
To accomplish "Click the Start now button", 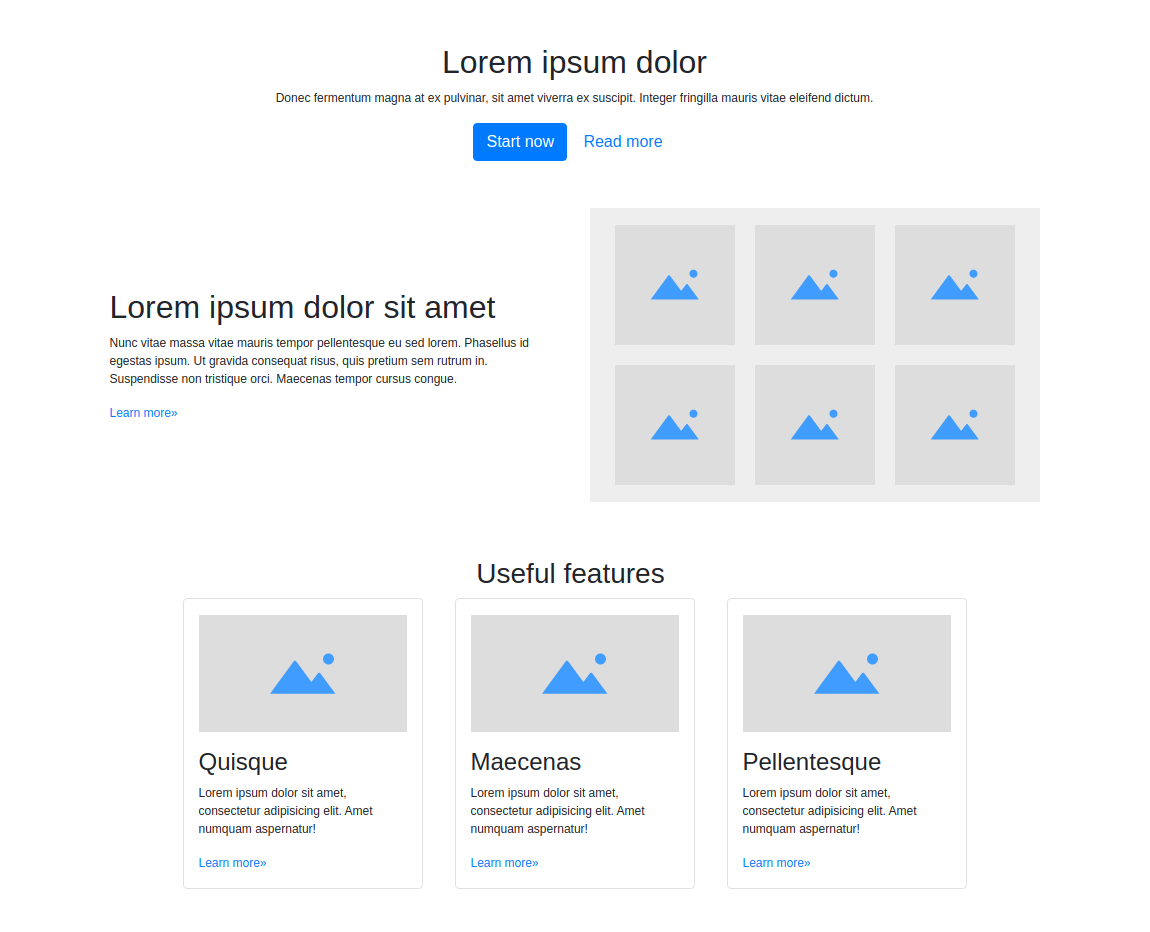I will click(x=520, y=141).
